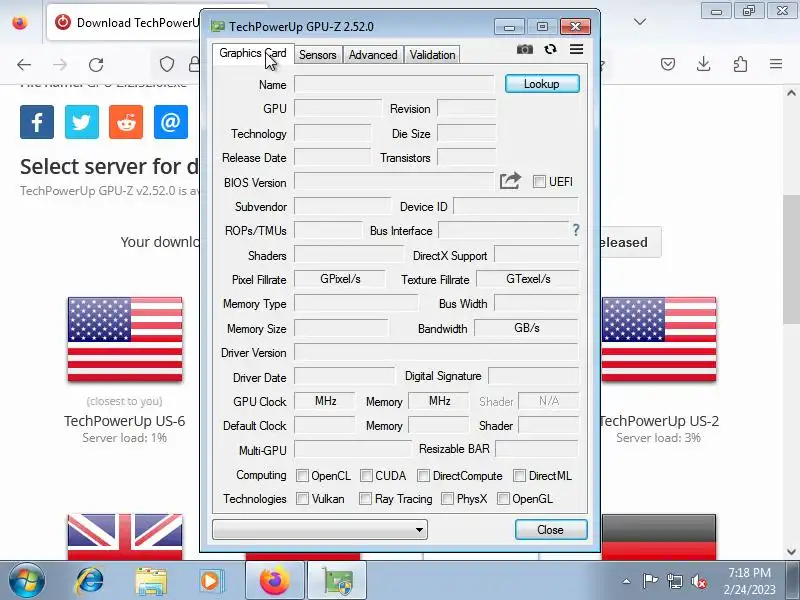The height and width of the screenshot is (600, 800).
Task: Toggle the Ray Tracing checkbox
Action: click(365, 498)
